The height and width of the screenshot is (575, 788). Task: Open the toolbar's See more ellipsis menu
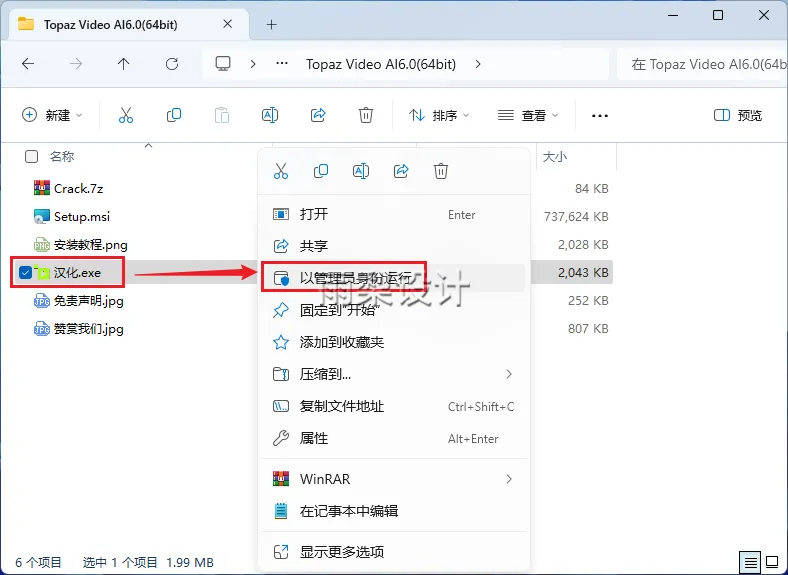[x=600, y=116]
